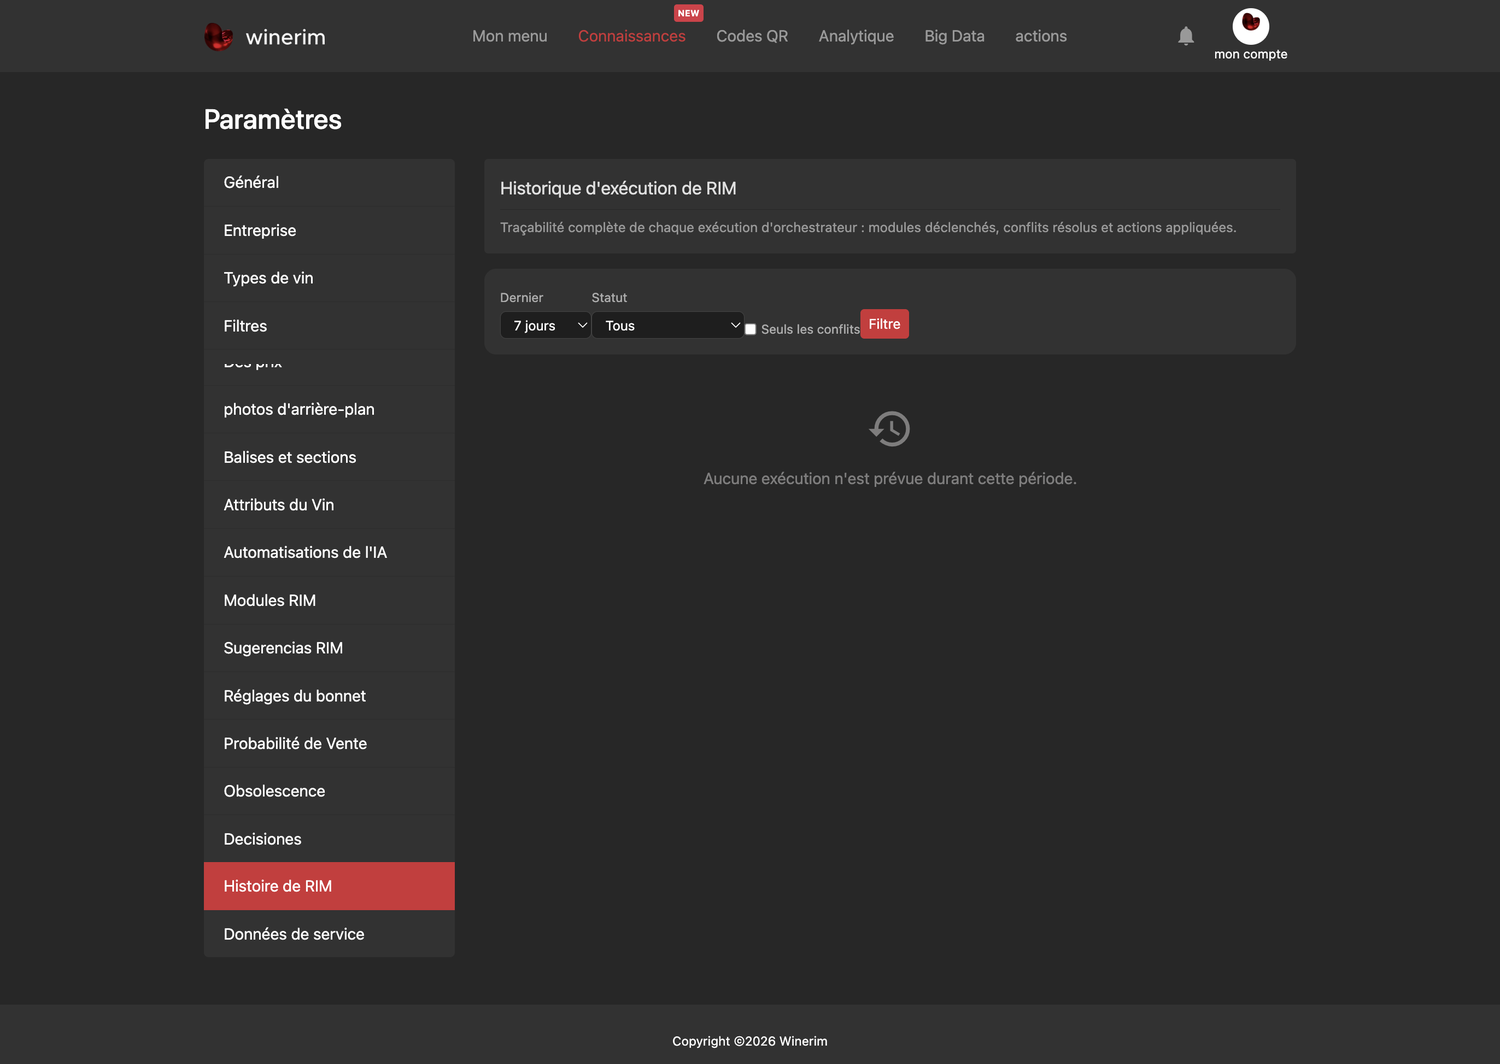1500x1064 pixels.
Task: Open the Codes QR menu item
Action: 752,36
